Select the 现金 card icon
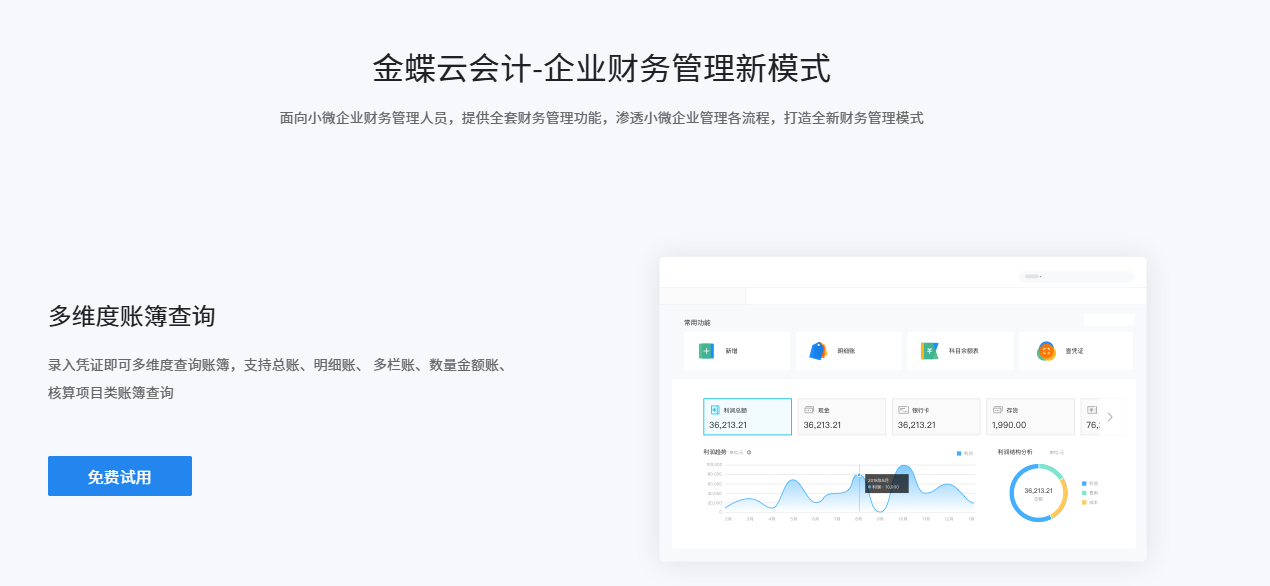1270x586 pixels. click(809, 409)
